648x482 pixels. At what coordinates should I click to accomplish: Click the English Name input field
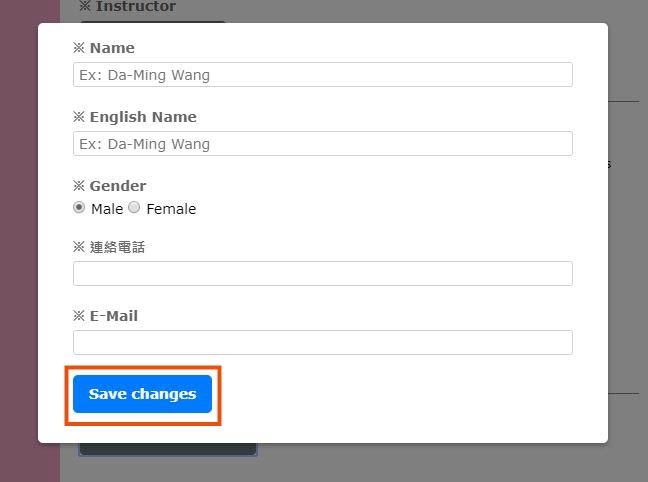pyautogui.click(x=322, y=144)
